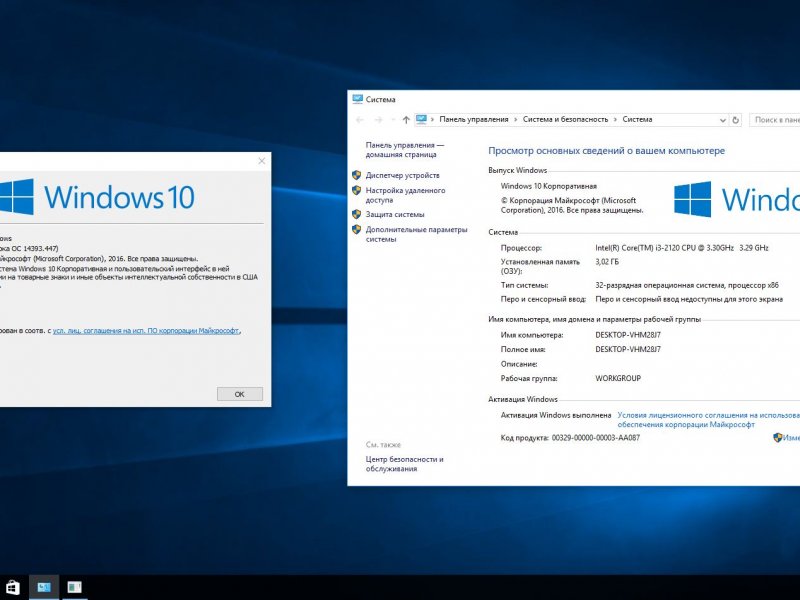Open Центр безопасности и обслуживания link
The width and height of the screenshot is (800, 600).
pos(405,464)
